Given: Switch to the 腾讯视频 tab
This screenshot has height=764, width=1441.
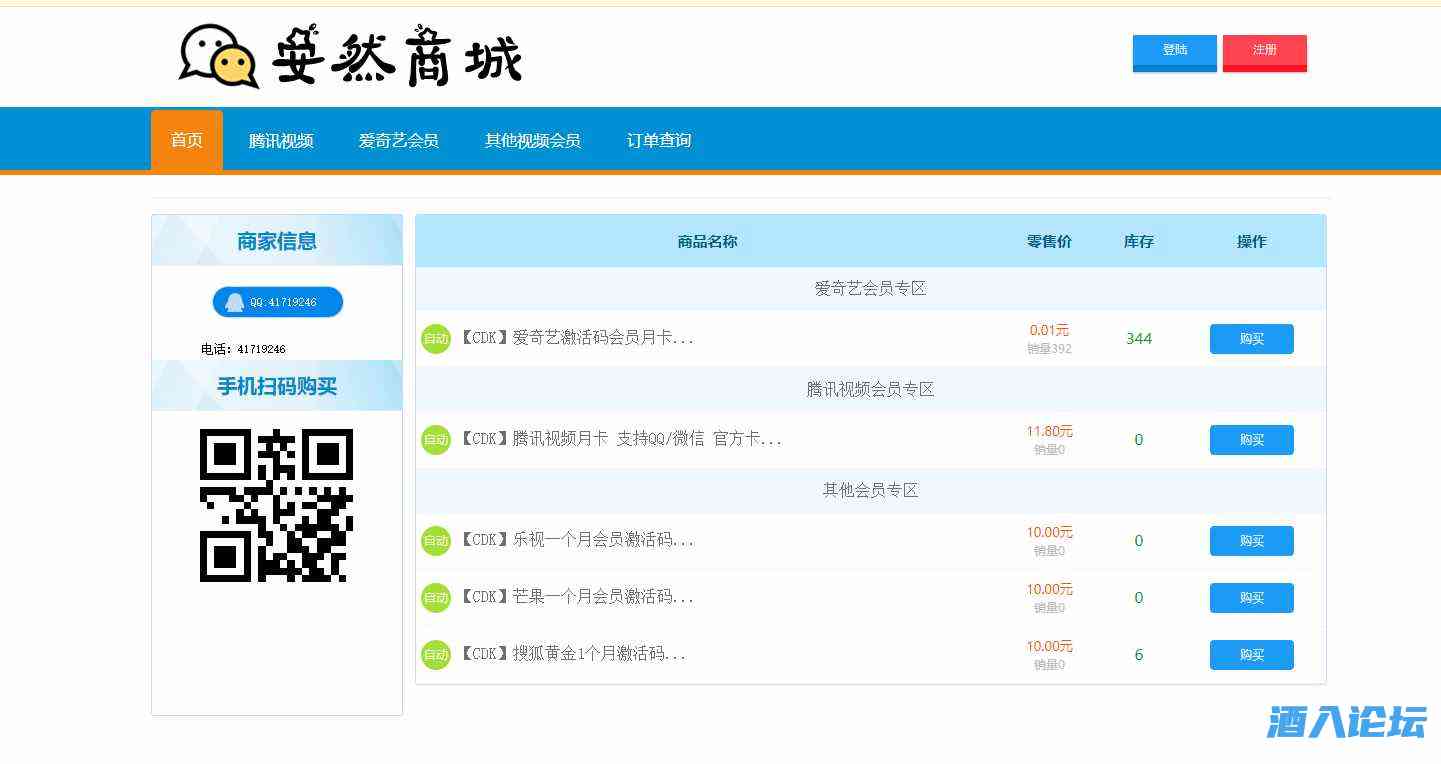Looking at the screenshot, I should click(x=281, y=141).
